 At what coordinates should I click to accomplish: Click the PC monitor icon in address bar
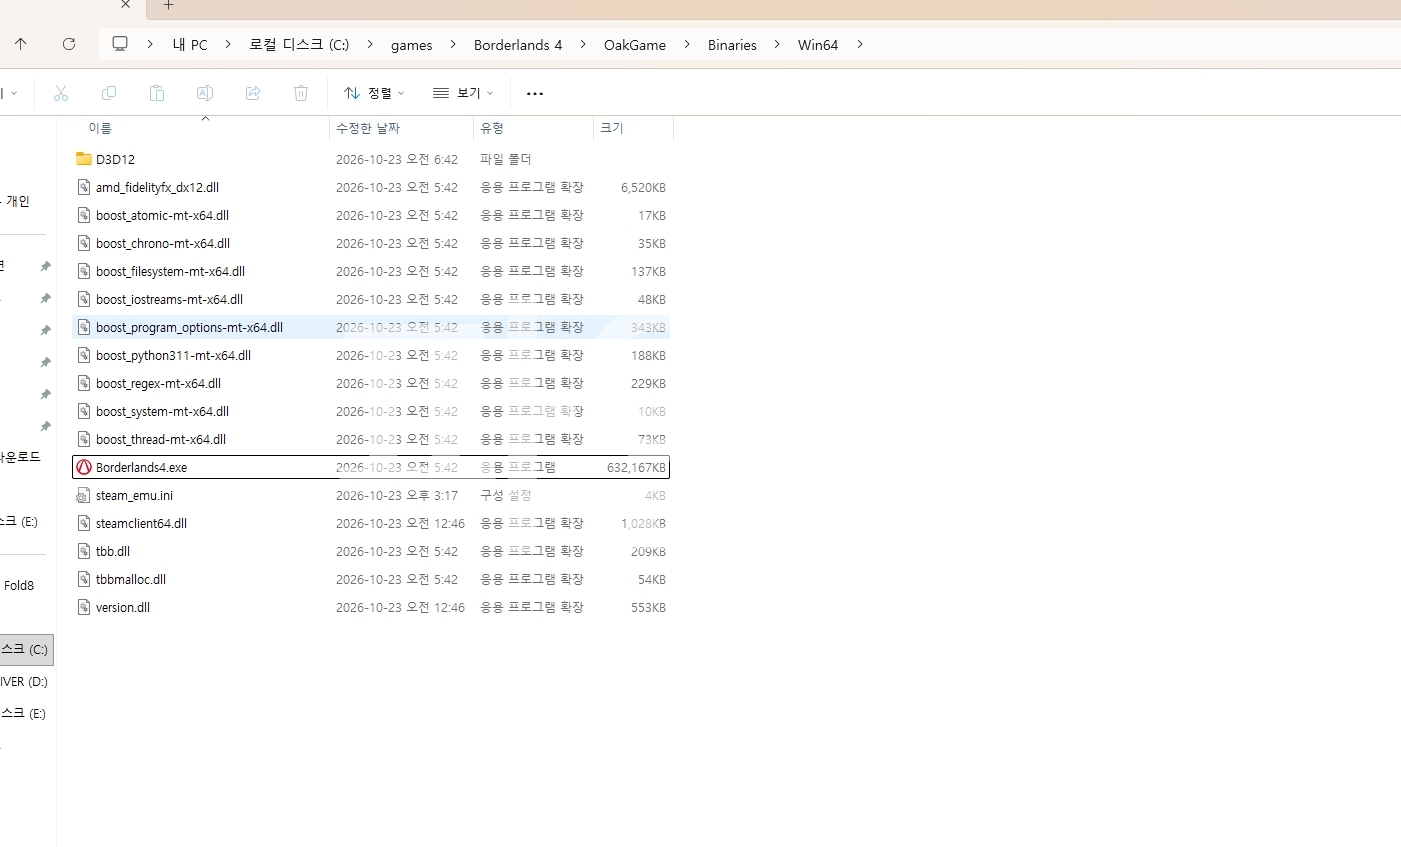[x=120, y=44]
